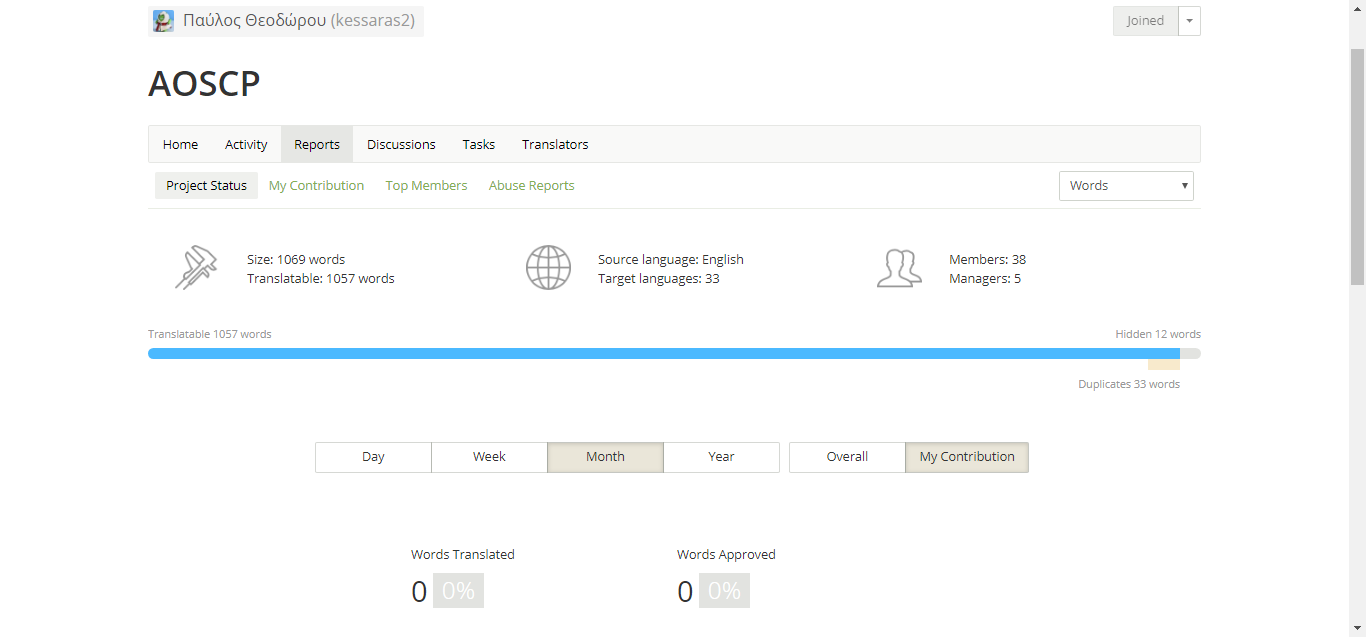This screenshot has height=637, width=1366.
Task: Click the 'Size: 1069 words' text
Action: click(x=296, y=259)
